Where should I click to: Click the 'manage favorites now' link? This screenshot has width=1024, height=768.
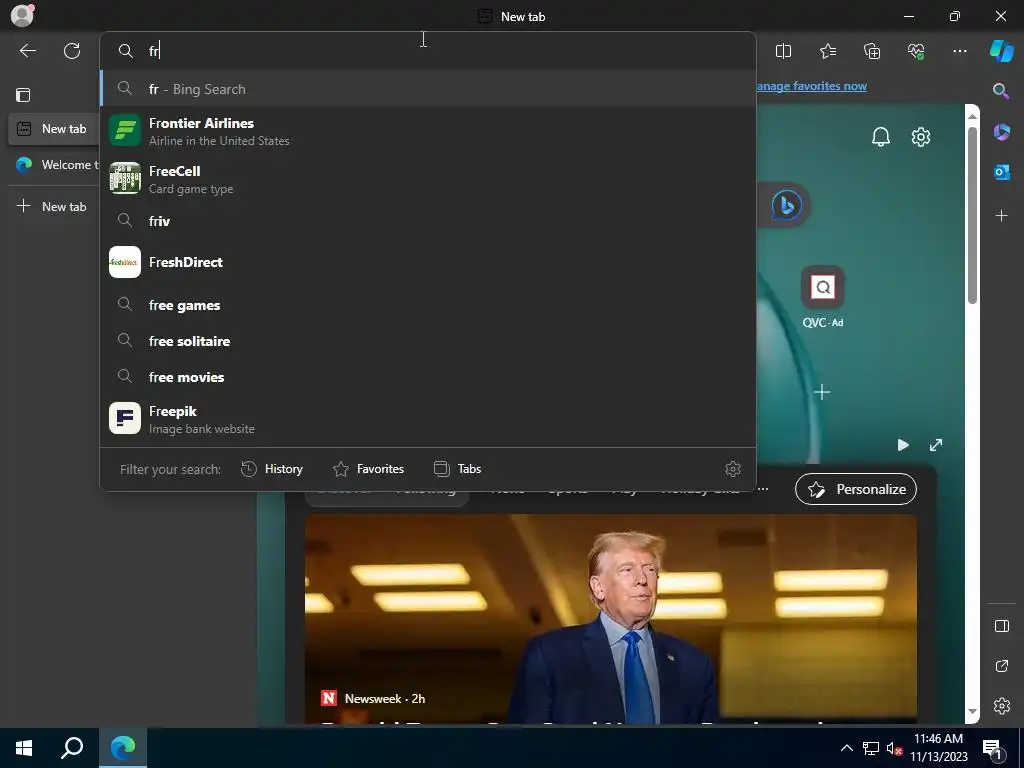tap(812, 86)
